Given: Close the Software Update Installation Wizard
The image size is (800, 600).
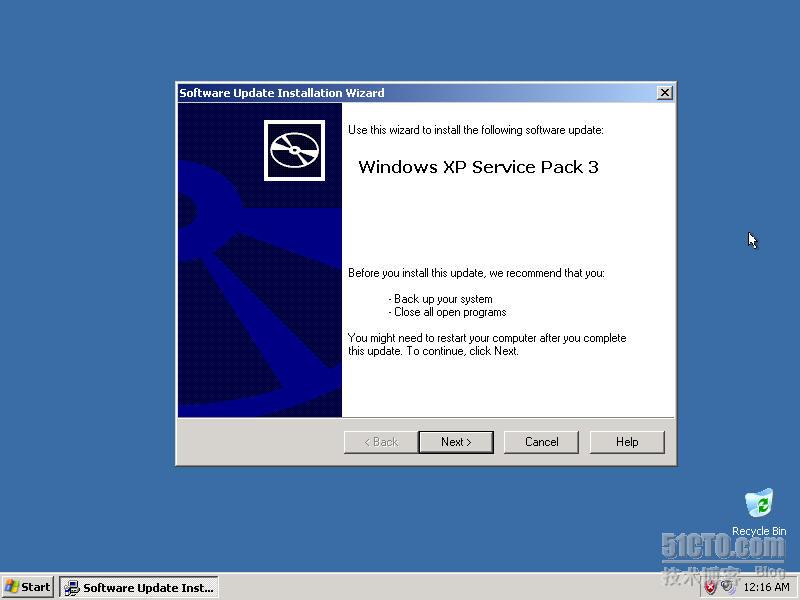Looking at the screenshot, I should tap(664, 93).
